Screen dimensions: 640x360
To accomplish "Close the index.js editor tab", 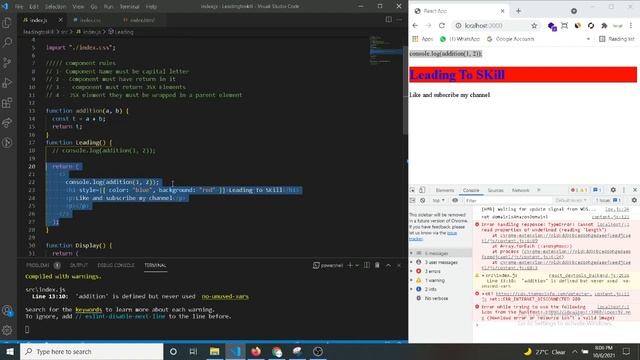I will tap(60, 20).
